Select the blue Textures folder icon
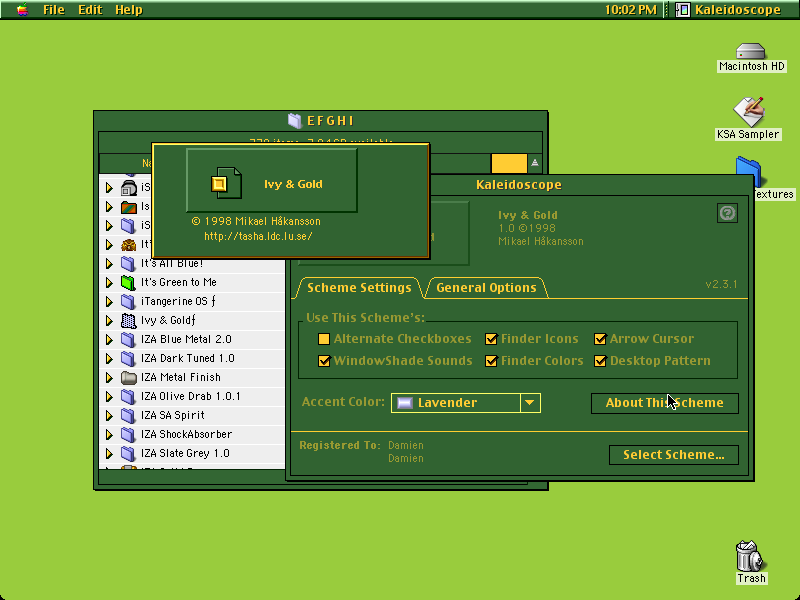Image resolution: width=800 pixels, height=600 pixels. (x=748, y=172)
